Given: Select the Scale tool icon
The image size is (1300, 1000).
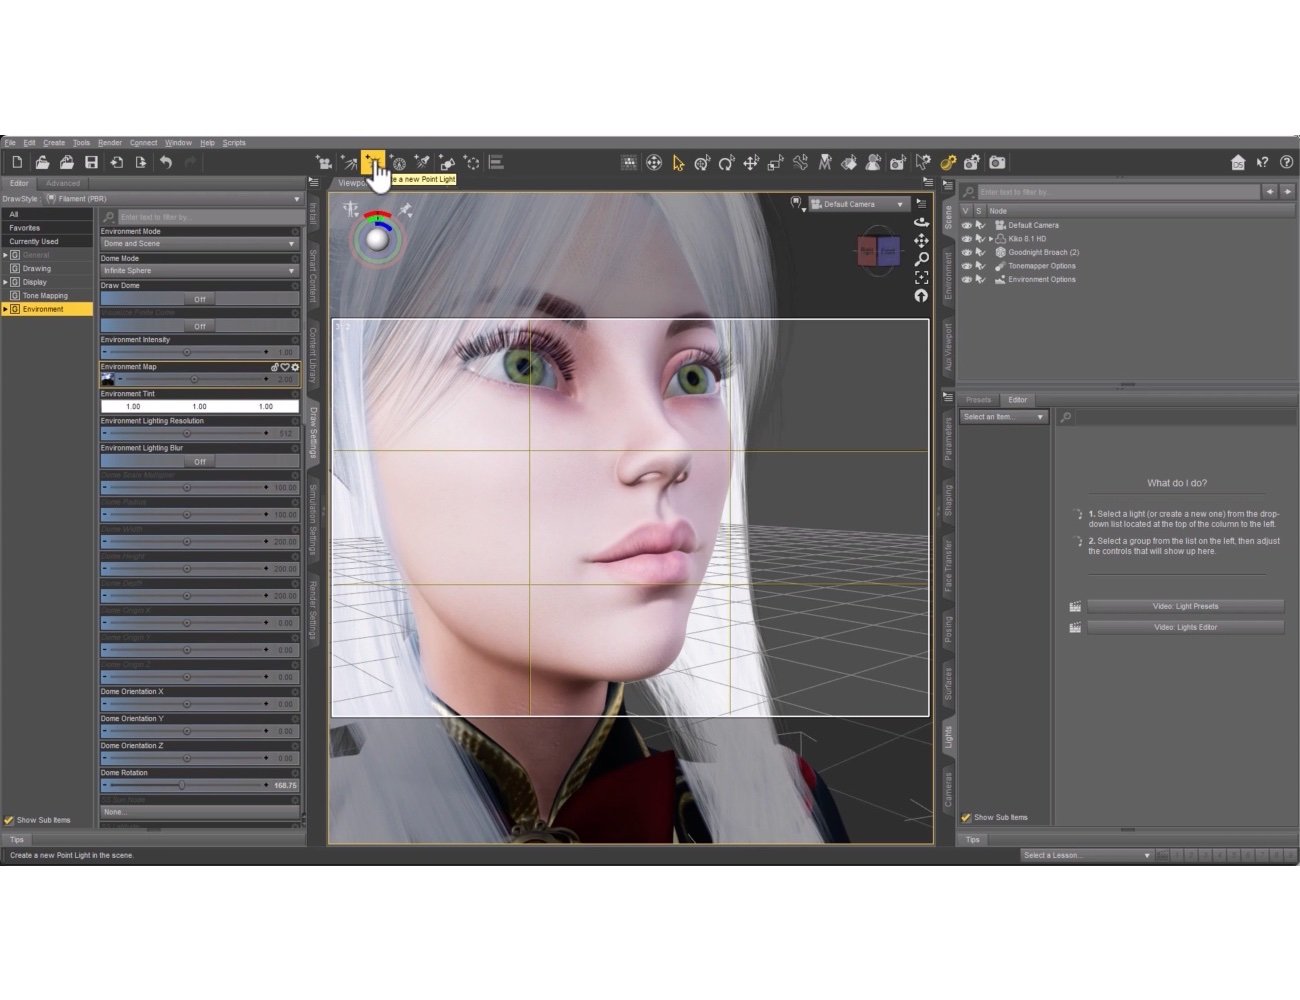Looking at the screenshot, I should click(x=775, y=162).
